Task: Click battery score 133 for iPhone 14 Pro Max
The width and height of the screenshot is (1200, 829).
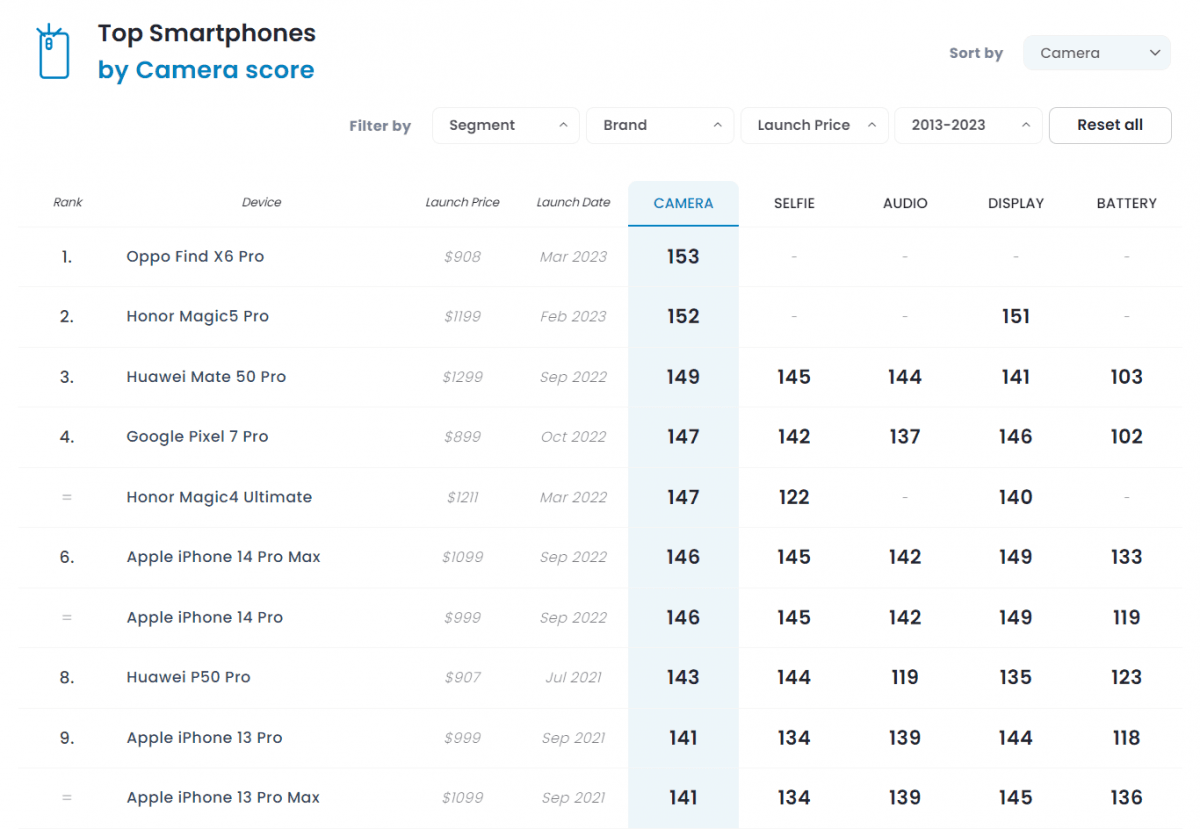Action: pyautogui.click(x=1127, y=557)
